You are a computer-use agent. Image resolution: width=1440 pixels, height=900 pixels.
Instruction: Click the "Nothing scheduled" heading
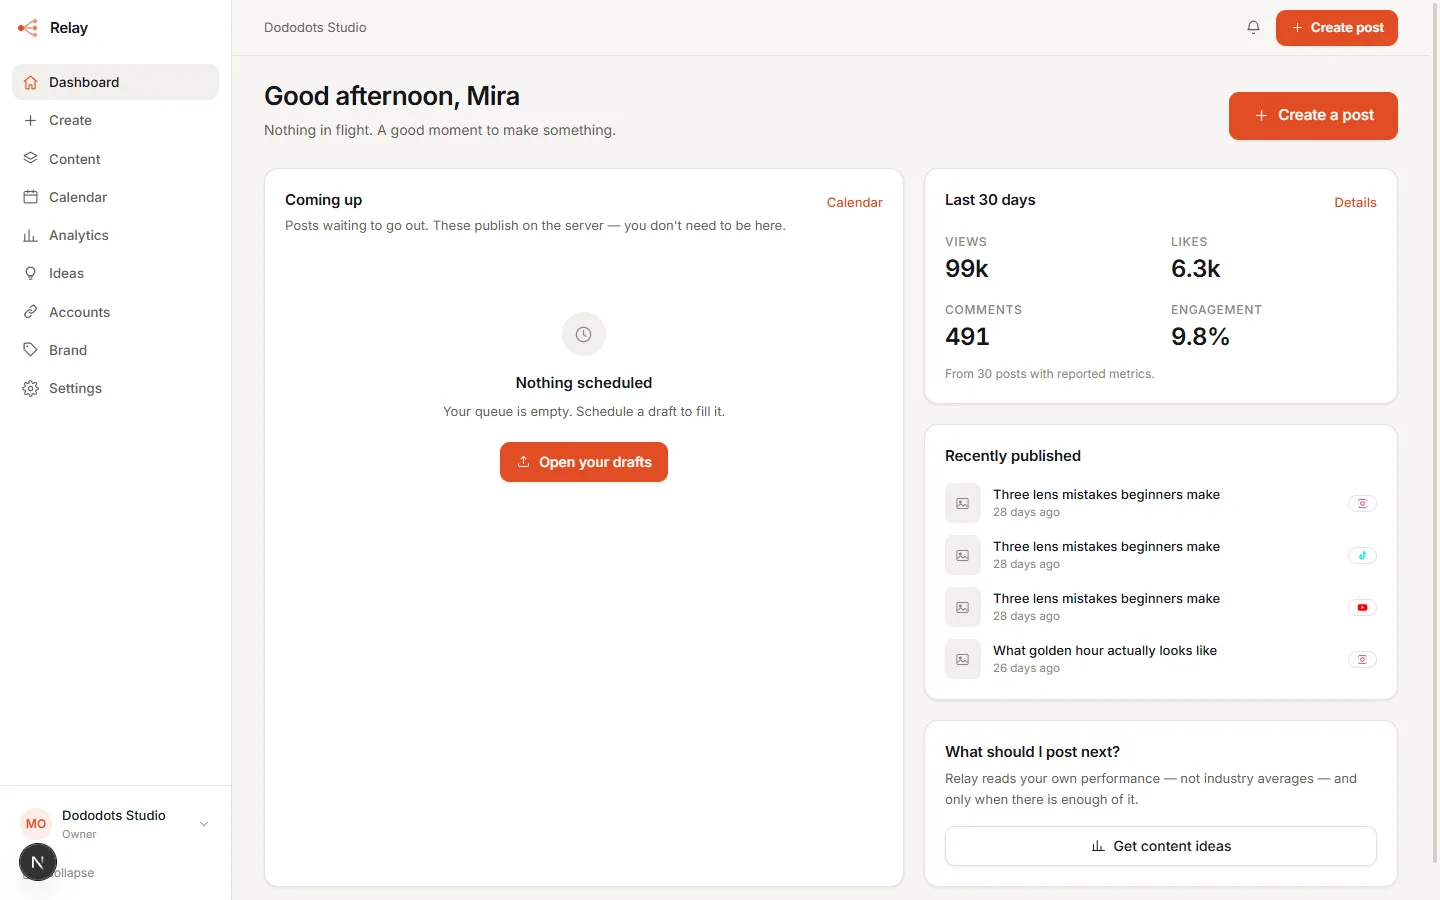coord(584,383)
